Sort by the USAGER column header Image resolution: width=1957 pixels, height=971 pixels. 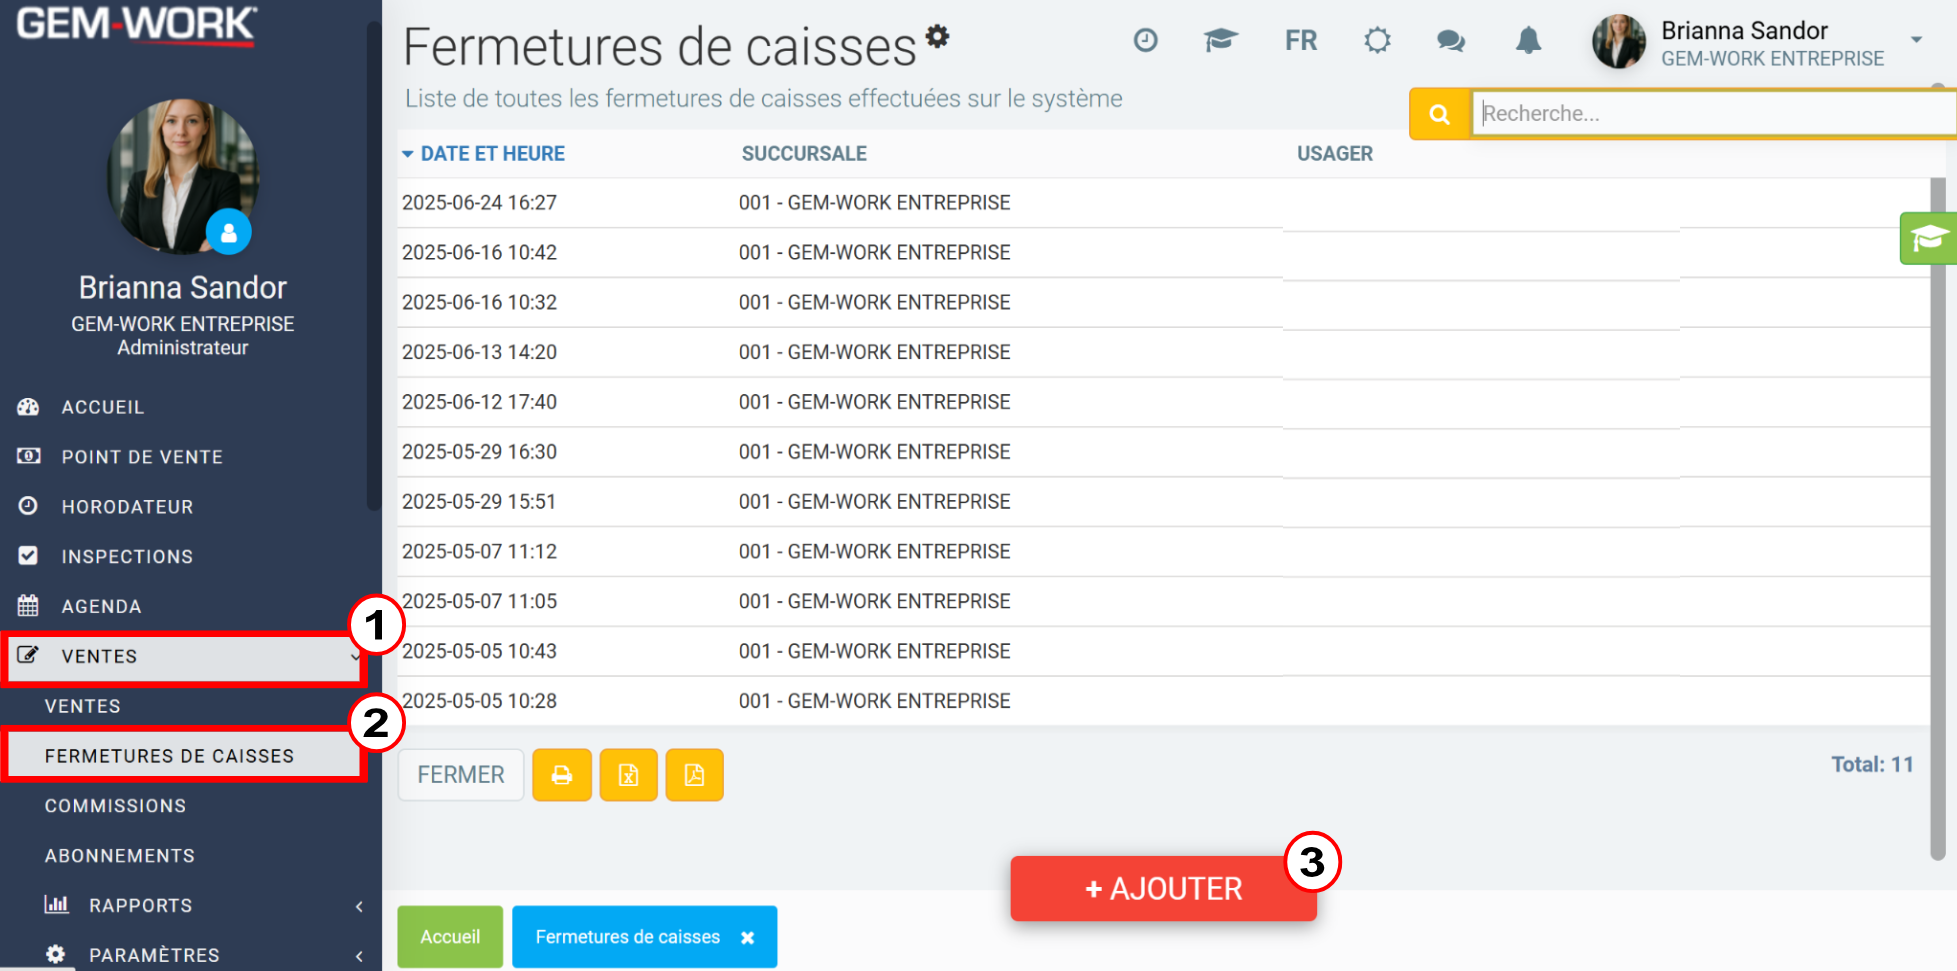[x=1335, y=154]
